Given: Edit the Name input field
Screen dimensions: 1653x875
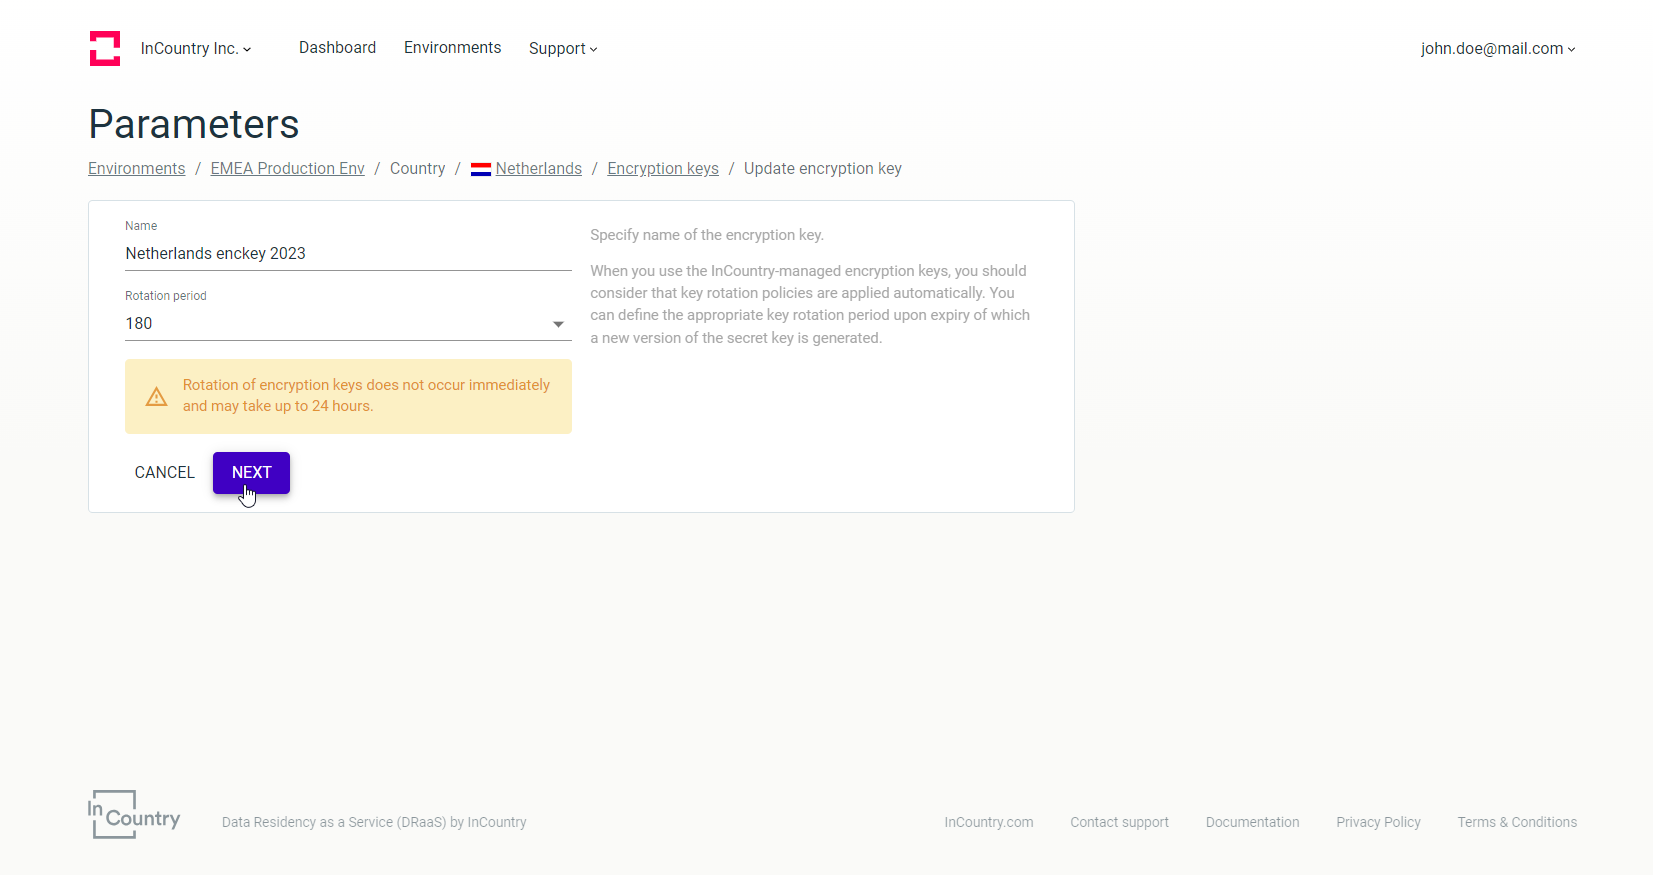Looking at the screenshot, I should [x=348, y=254].
